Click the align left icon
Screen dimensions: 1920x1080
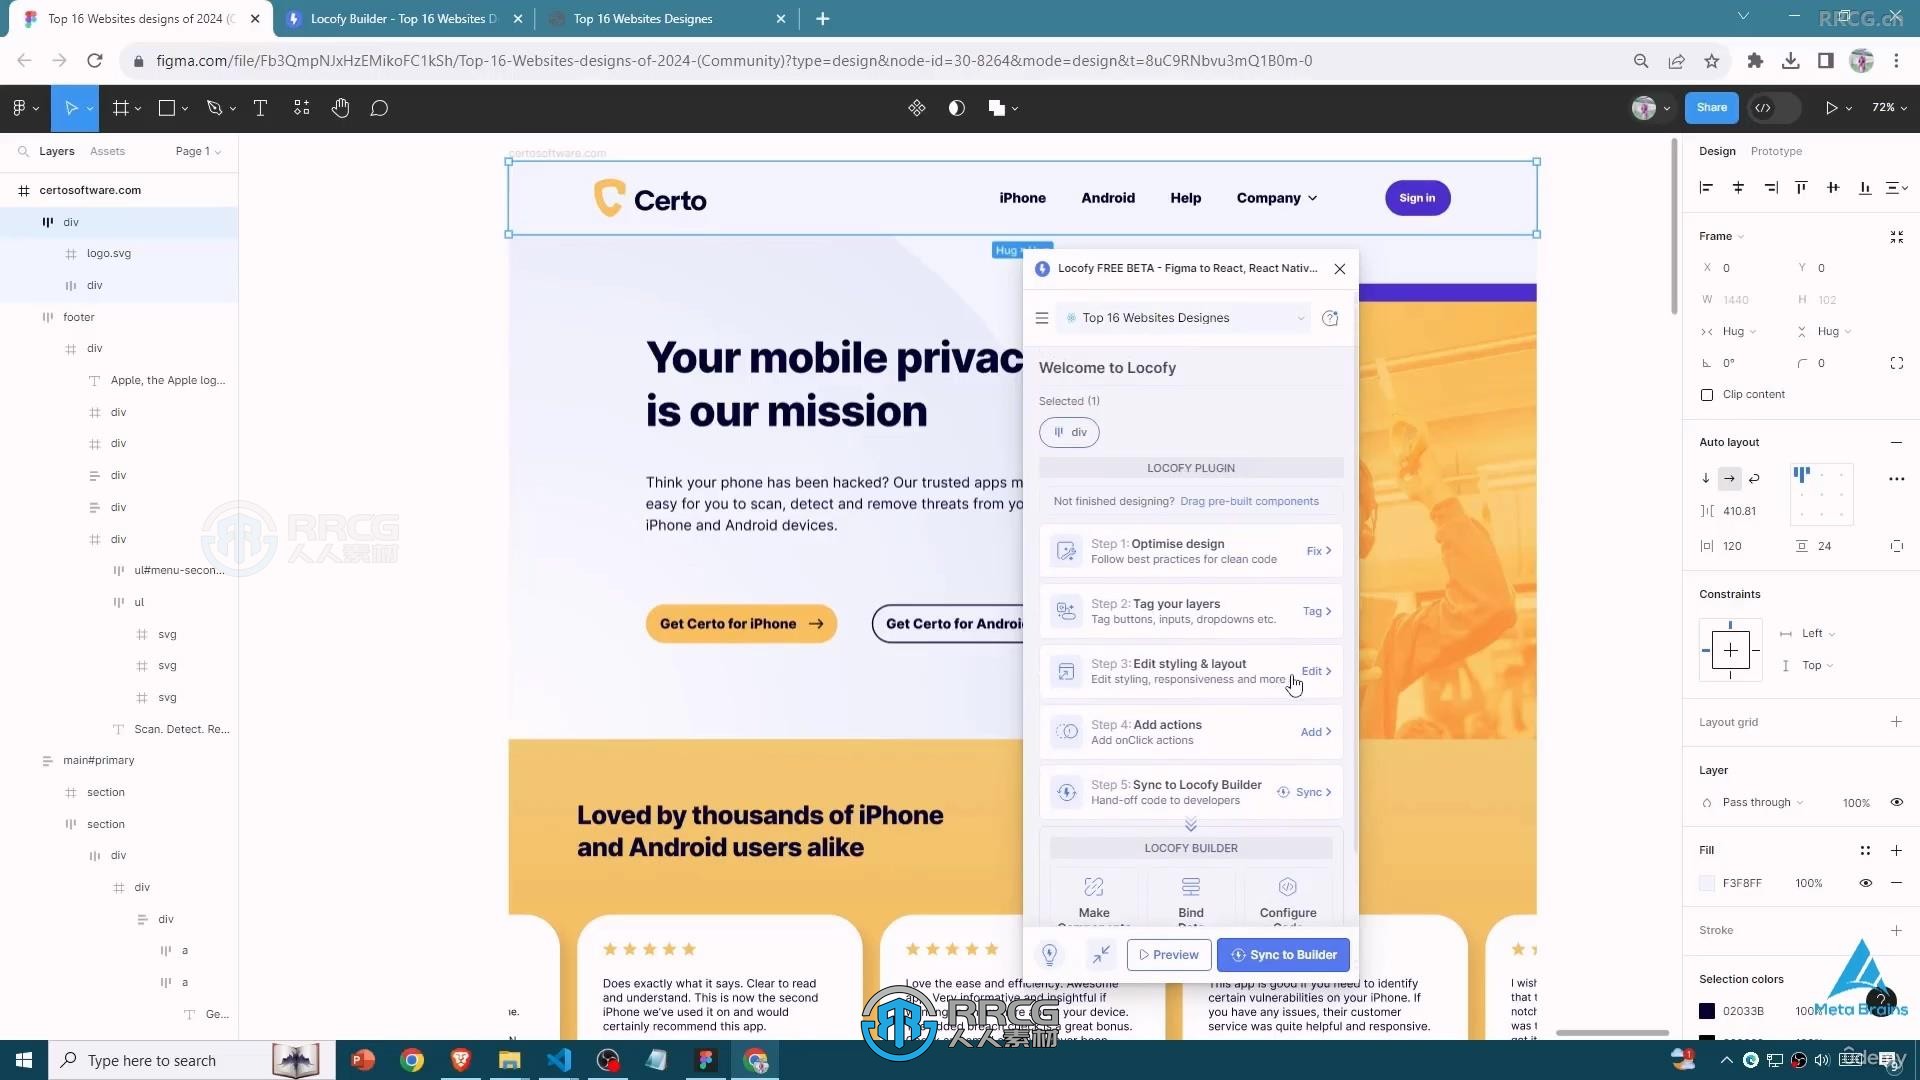1706,188
